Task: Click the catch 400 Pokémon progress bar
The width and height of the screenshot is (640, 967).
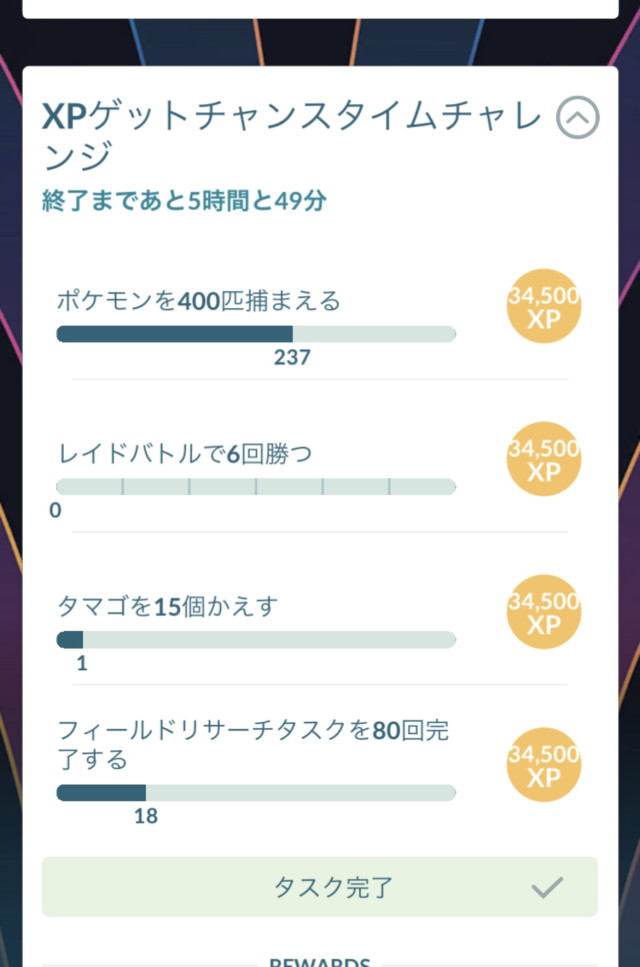Action: 256,334
